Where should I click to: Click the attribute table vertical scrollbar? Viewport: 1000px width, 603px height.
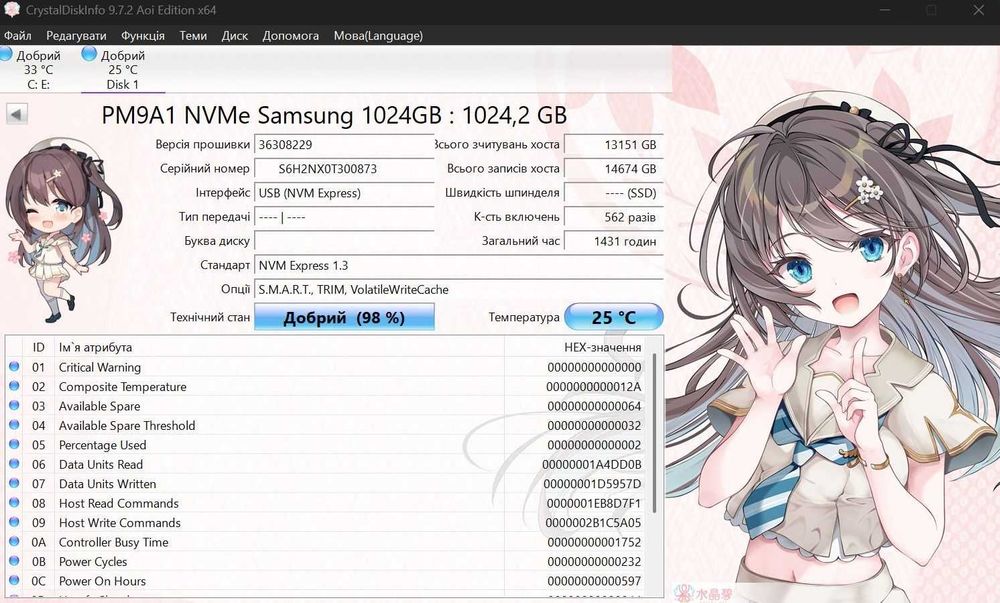click(654, 433)
